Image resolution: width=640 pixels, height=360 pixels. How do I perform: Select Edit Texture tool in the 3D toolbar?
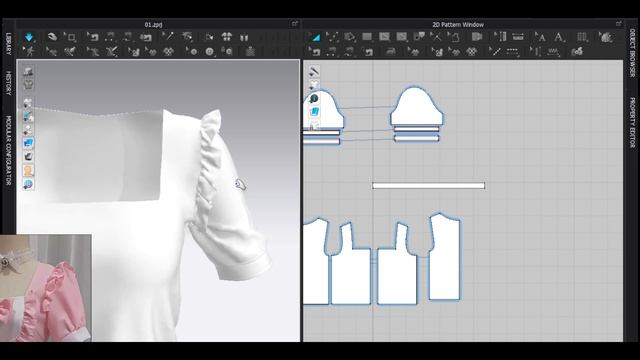pos(134,51)
